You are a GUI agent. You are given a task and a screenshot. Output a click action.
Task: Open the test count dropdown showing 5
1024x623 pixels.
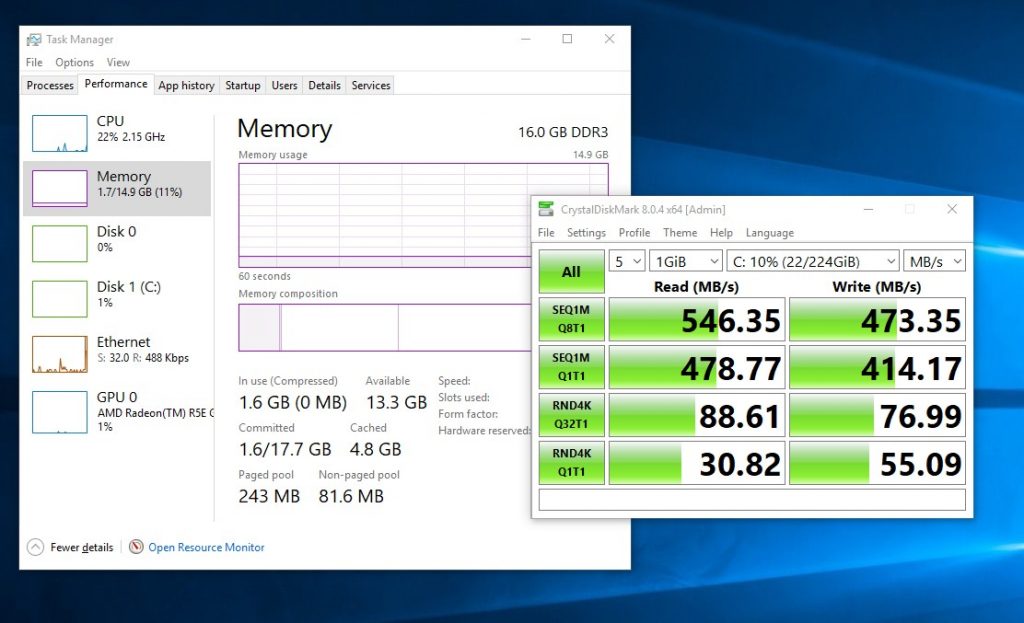(627, 261)
